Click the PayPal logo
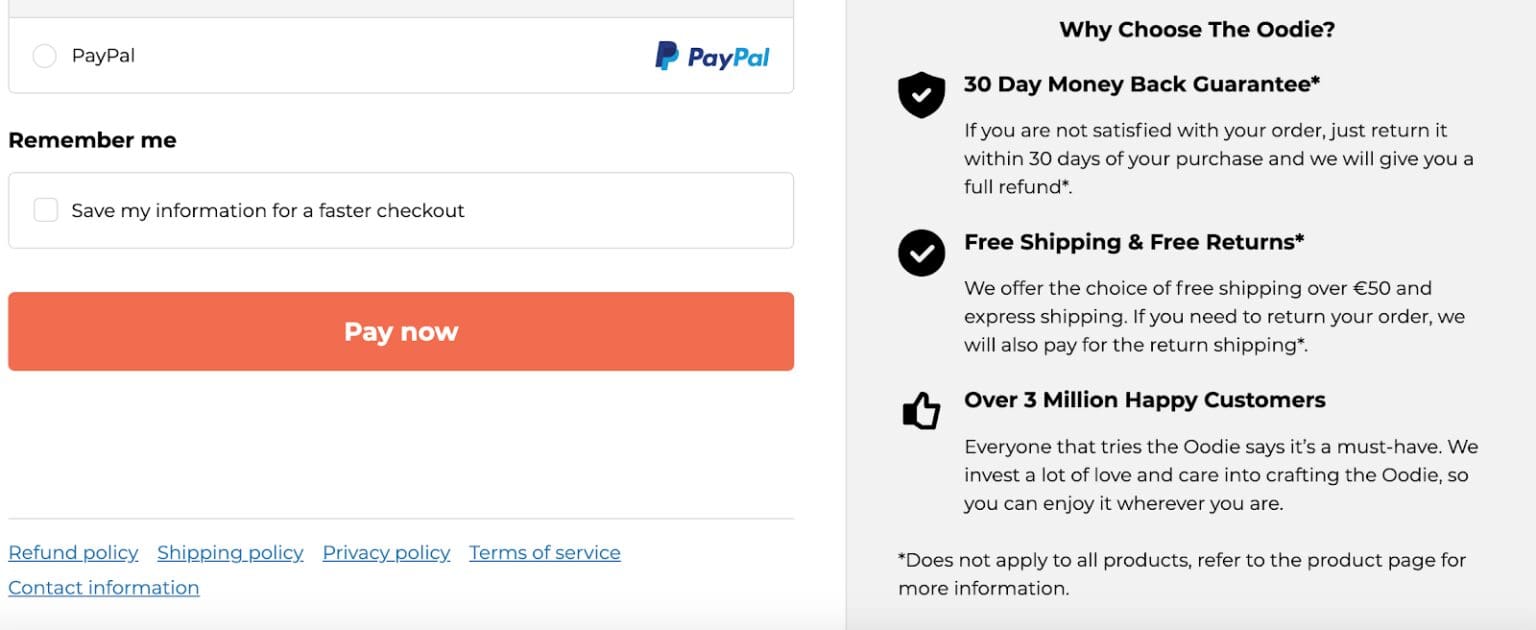 712,57
